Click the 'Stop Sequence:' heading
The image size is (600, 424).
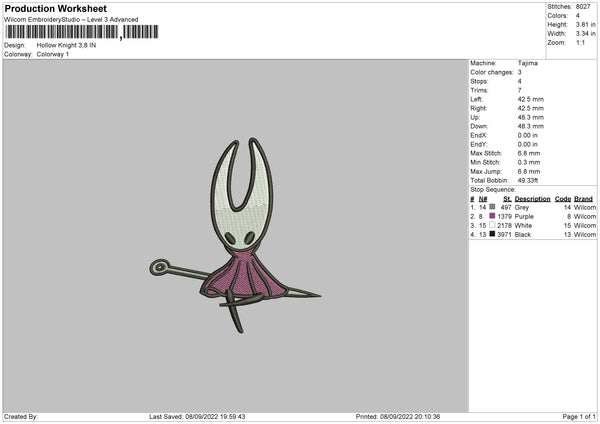coord(493,190)
